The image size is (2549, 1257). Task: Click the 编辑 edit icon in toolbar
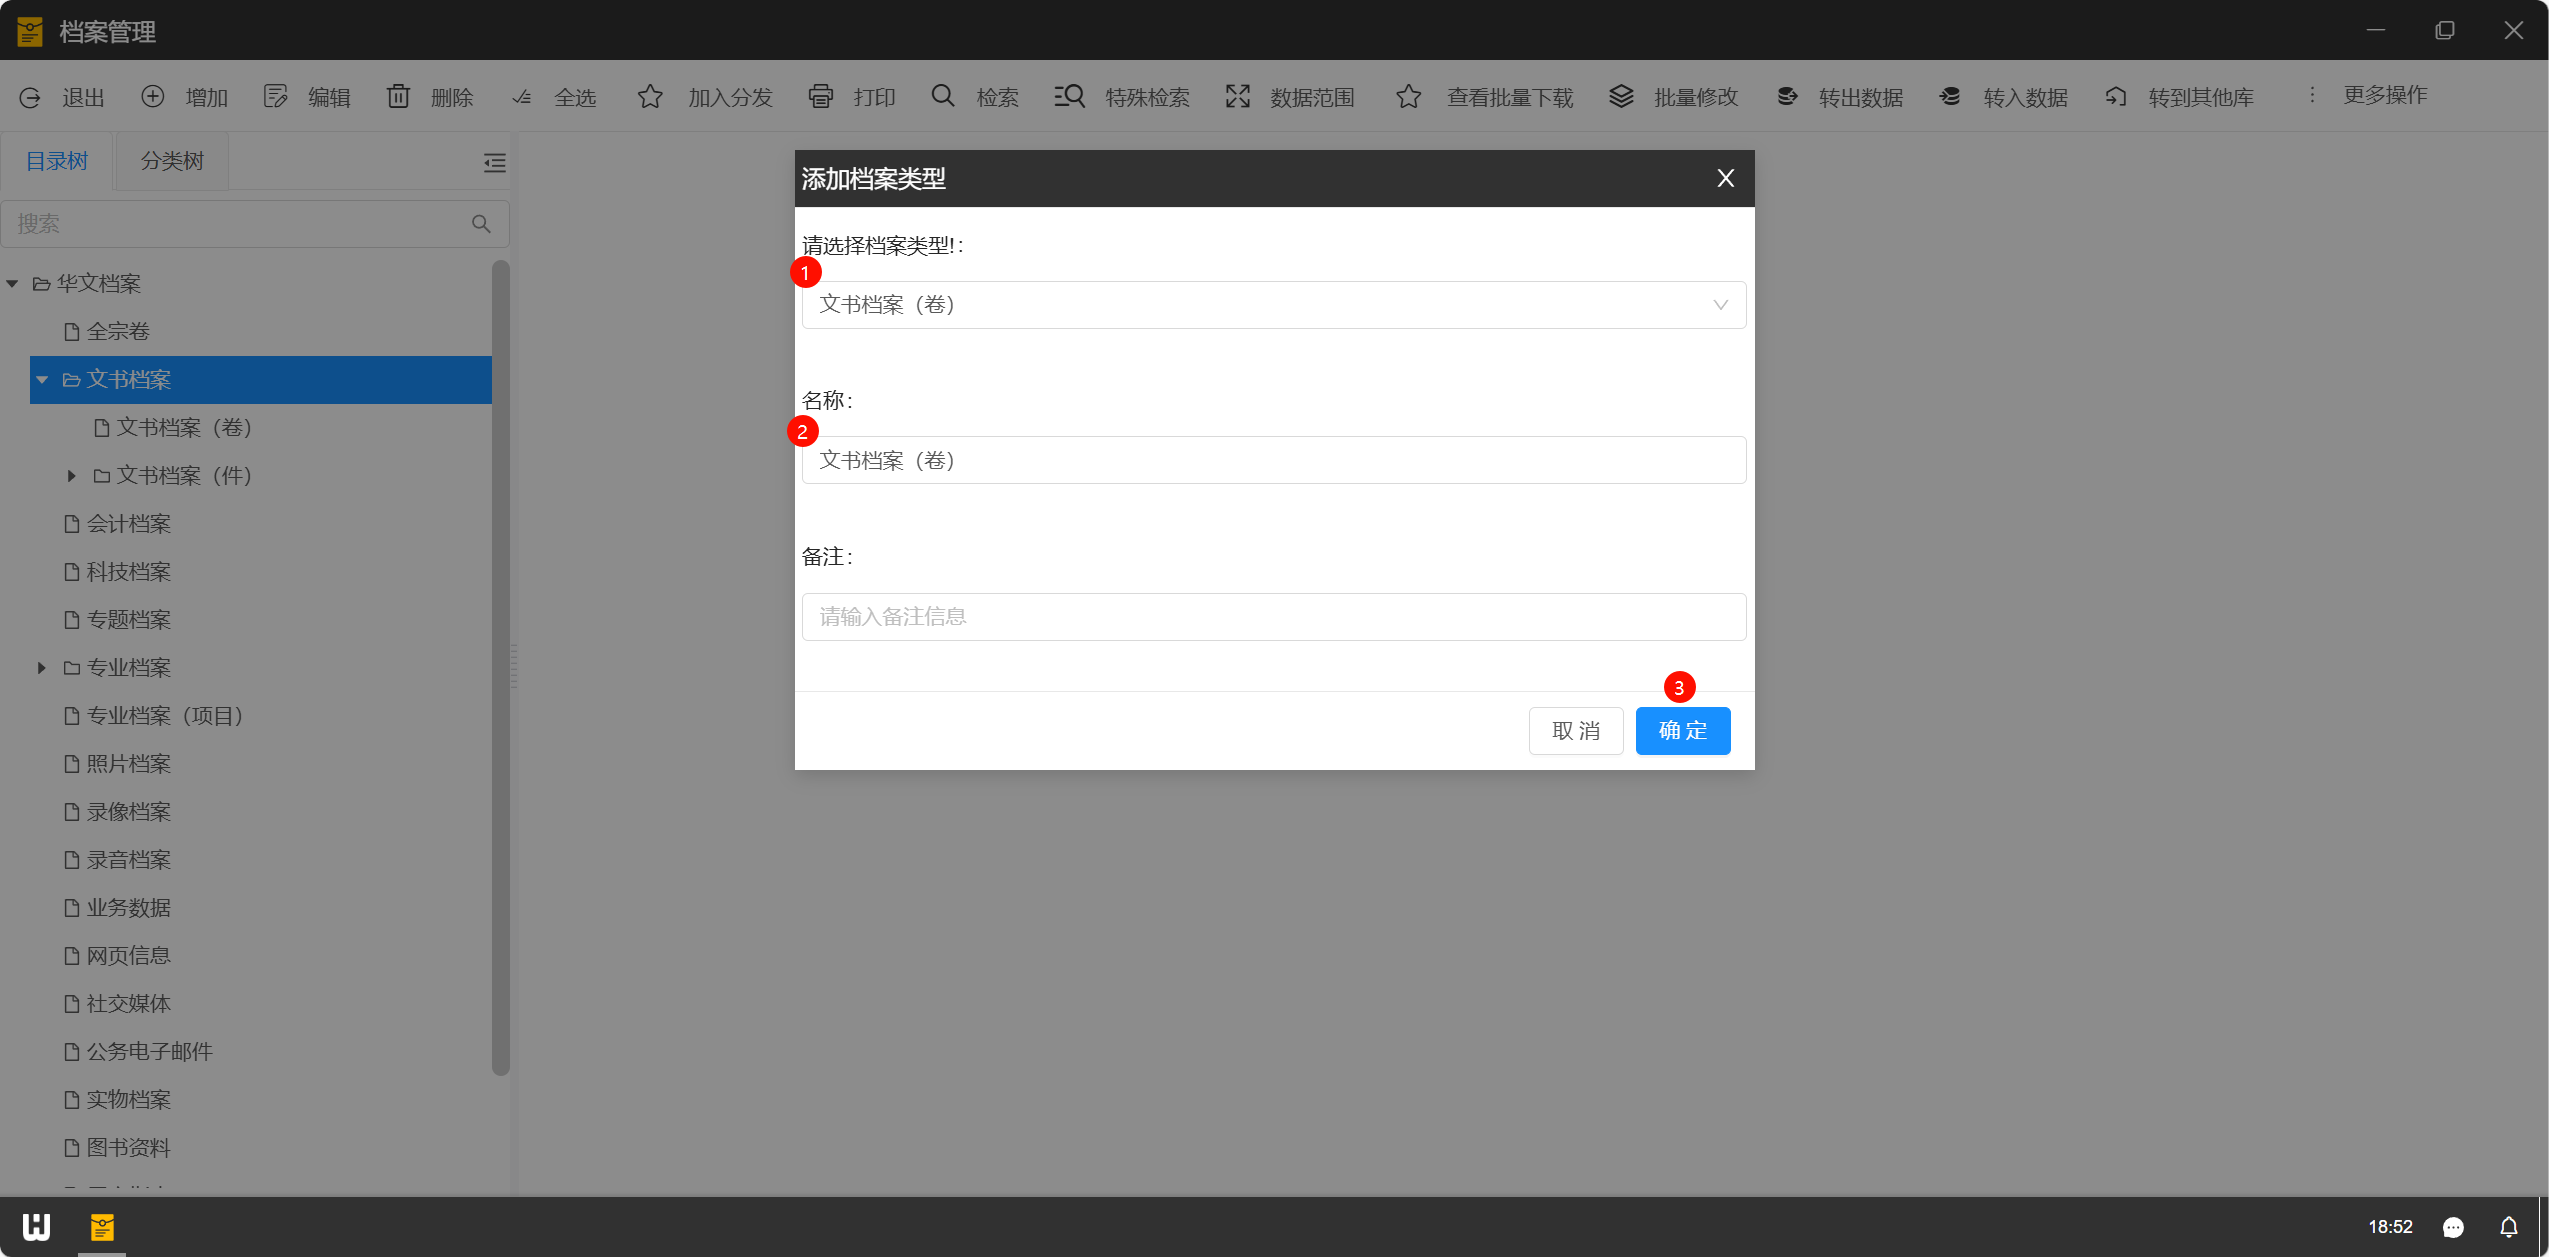275,96
